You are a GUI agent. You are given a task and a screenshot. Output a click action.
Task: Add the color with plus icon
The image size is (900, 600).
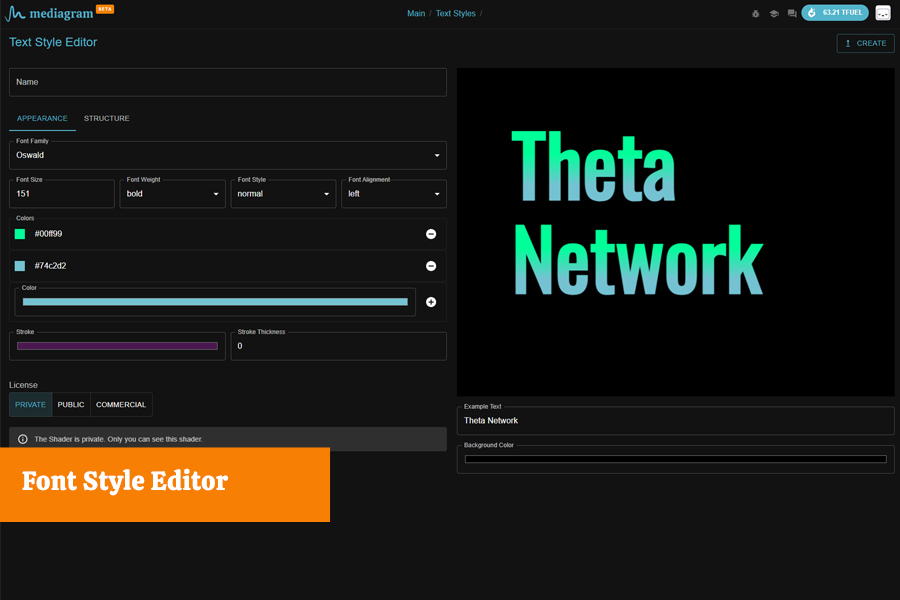coord(431,302)
